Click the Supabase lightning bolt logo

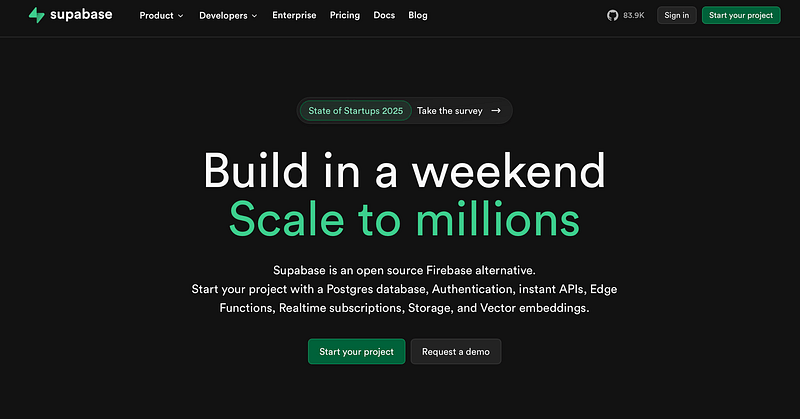point(36,15)
